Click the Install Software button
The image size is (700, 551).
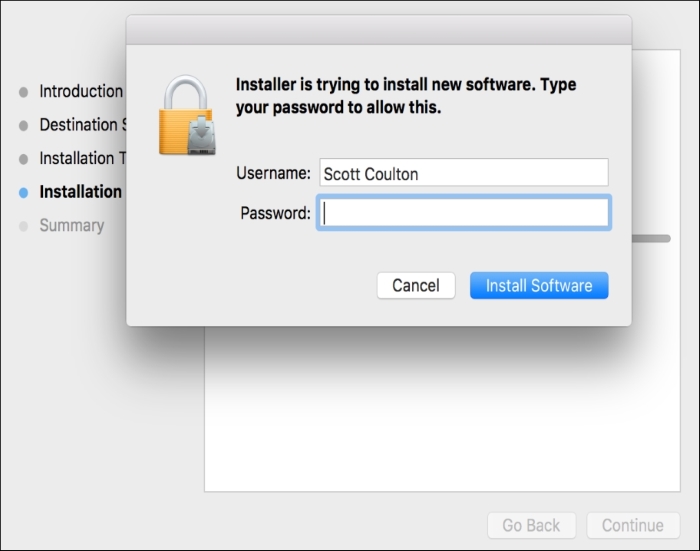539,285
